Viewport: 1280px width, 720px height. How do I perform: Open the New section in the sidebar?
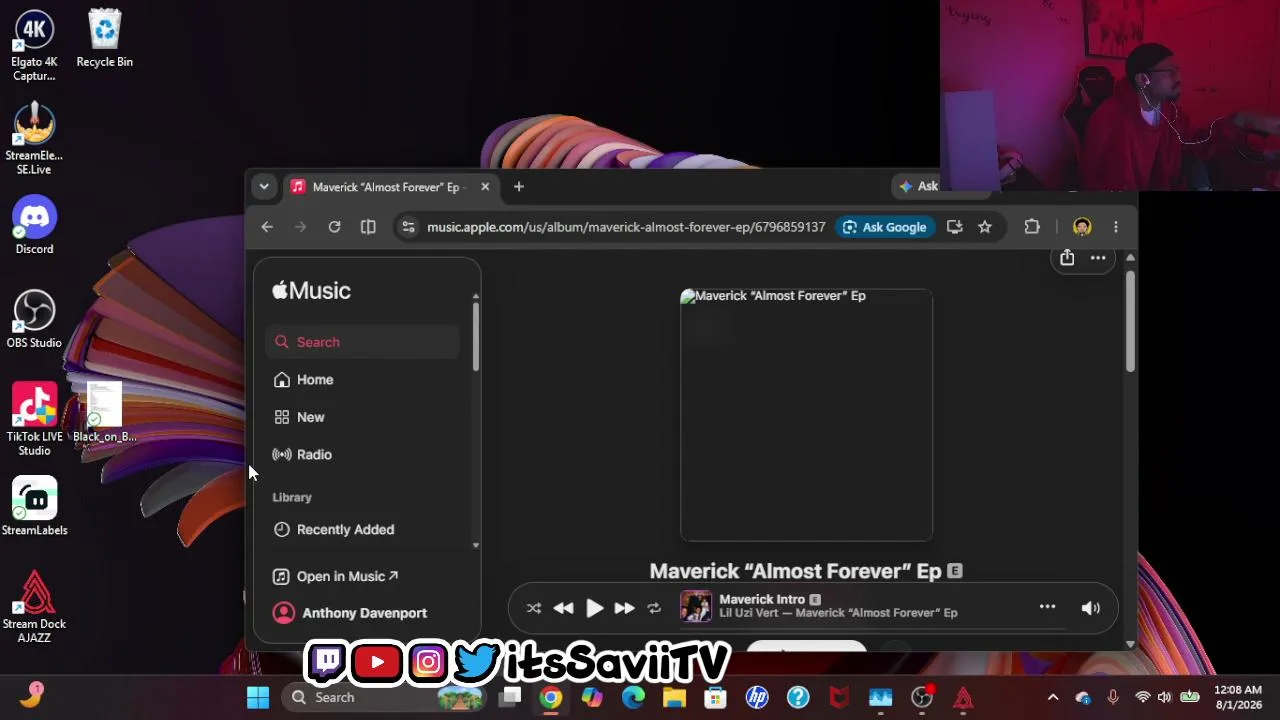[363, 417]
